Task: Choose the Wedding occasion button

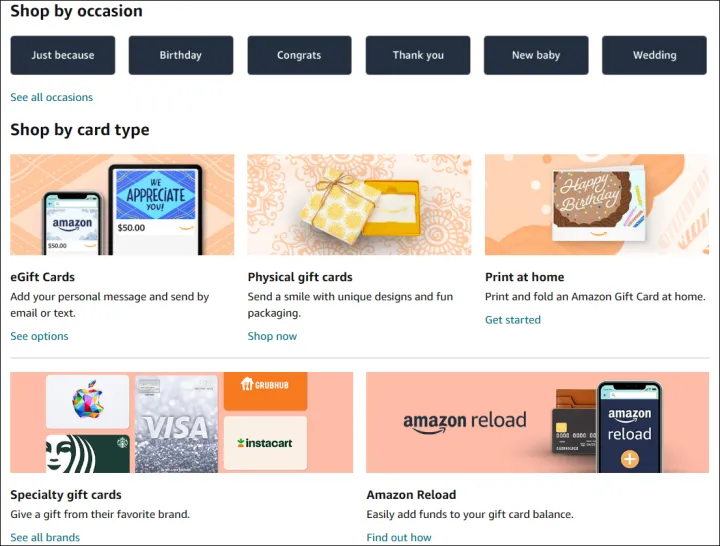Action: 654,55
